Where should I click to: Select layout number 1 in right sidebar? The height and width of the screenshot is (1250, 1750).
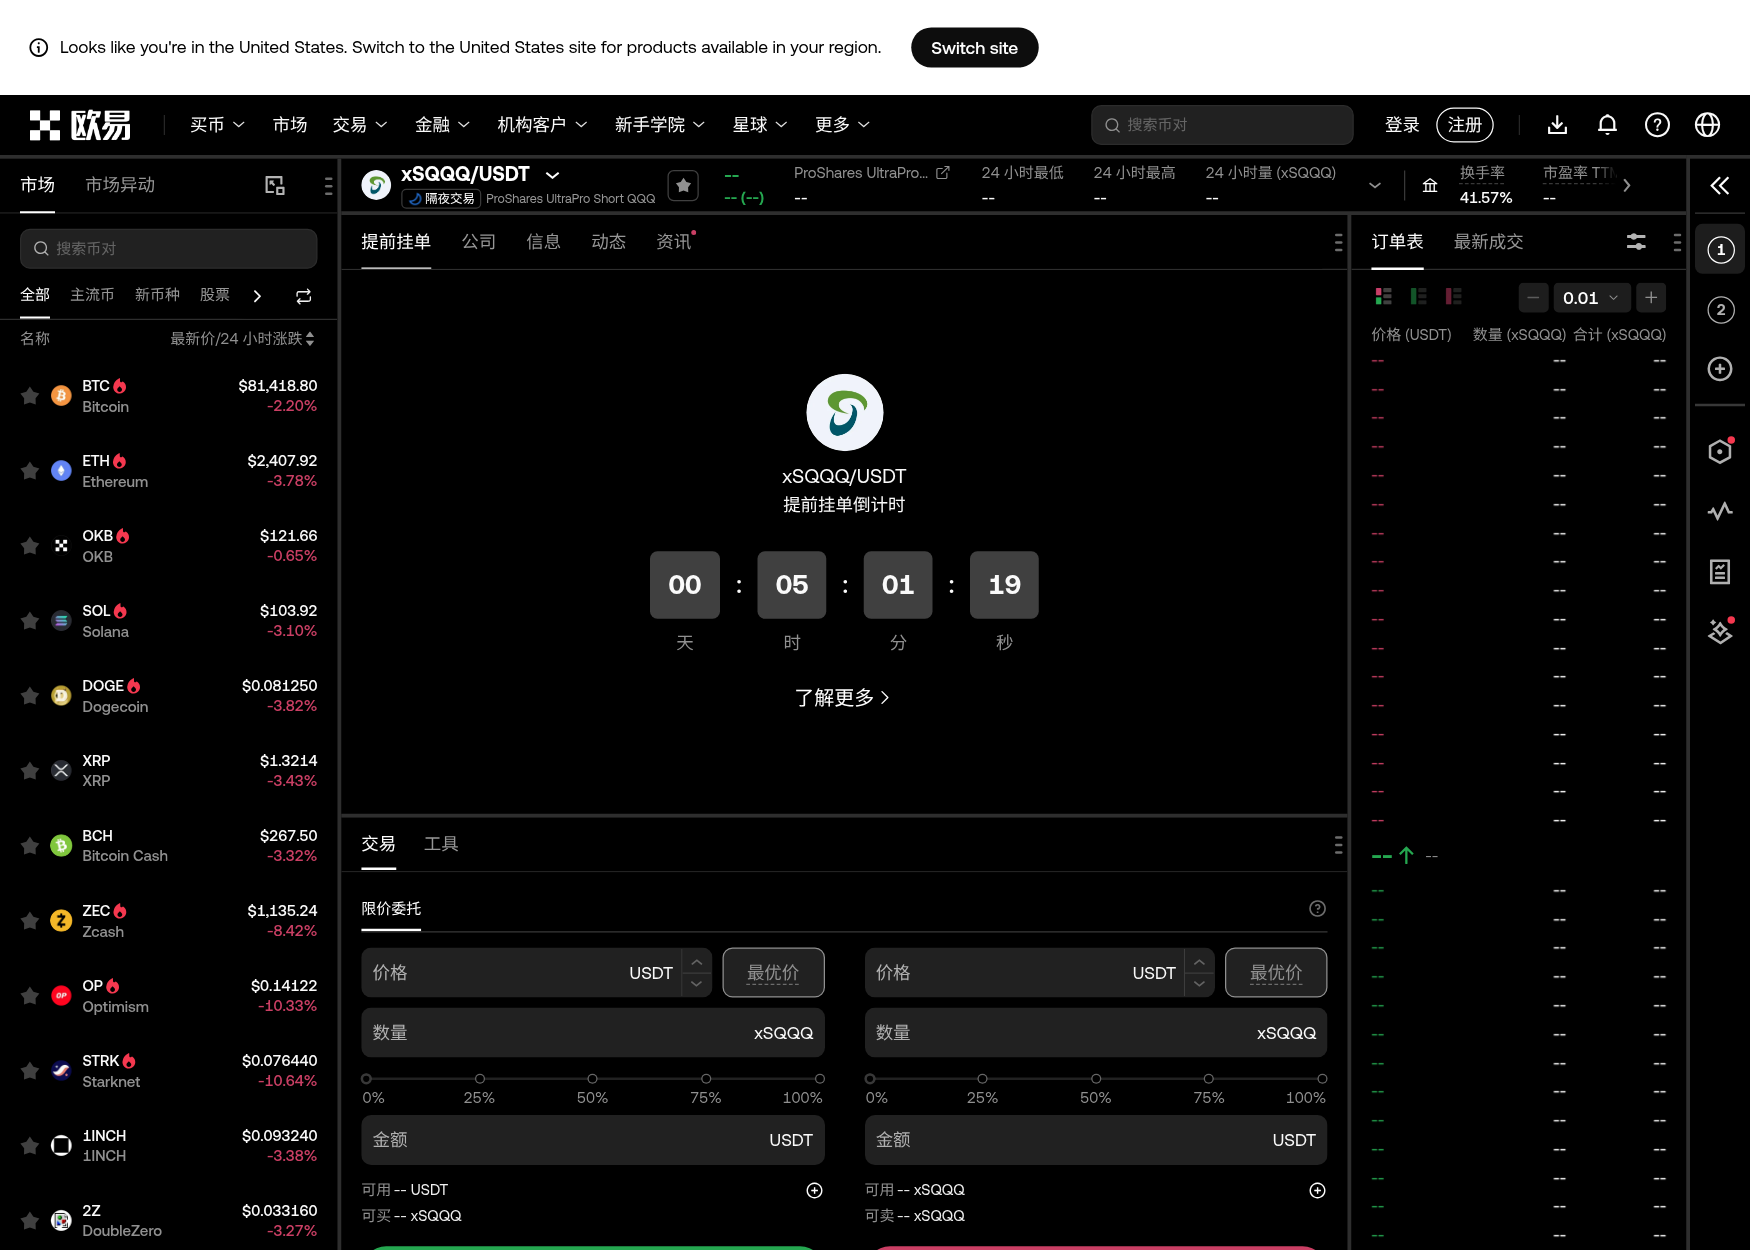(x=1720, y=250)
